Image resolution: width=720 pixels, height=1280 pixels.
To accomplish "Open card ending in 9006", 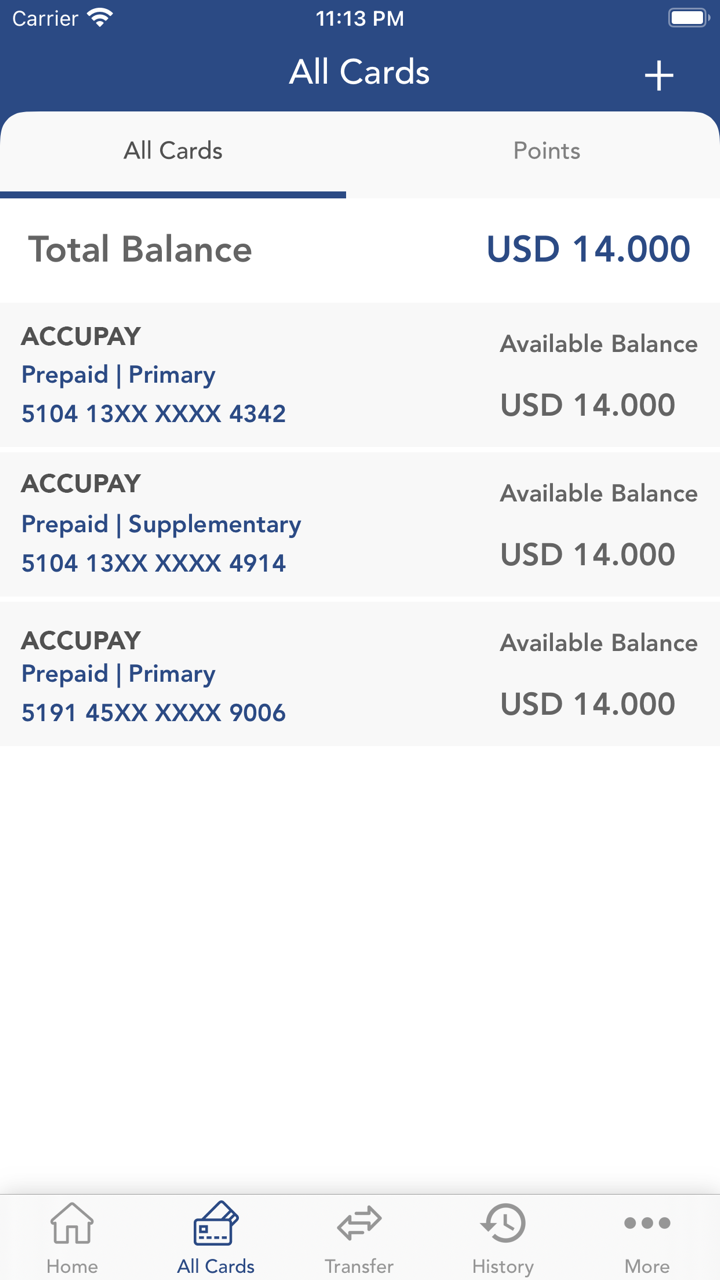I will point(154,712).
